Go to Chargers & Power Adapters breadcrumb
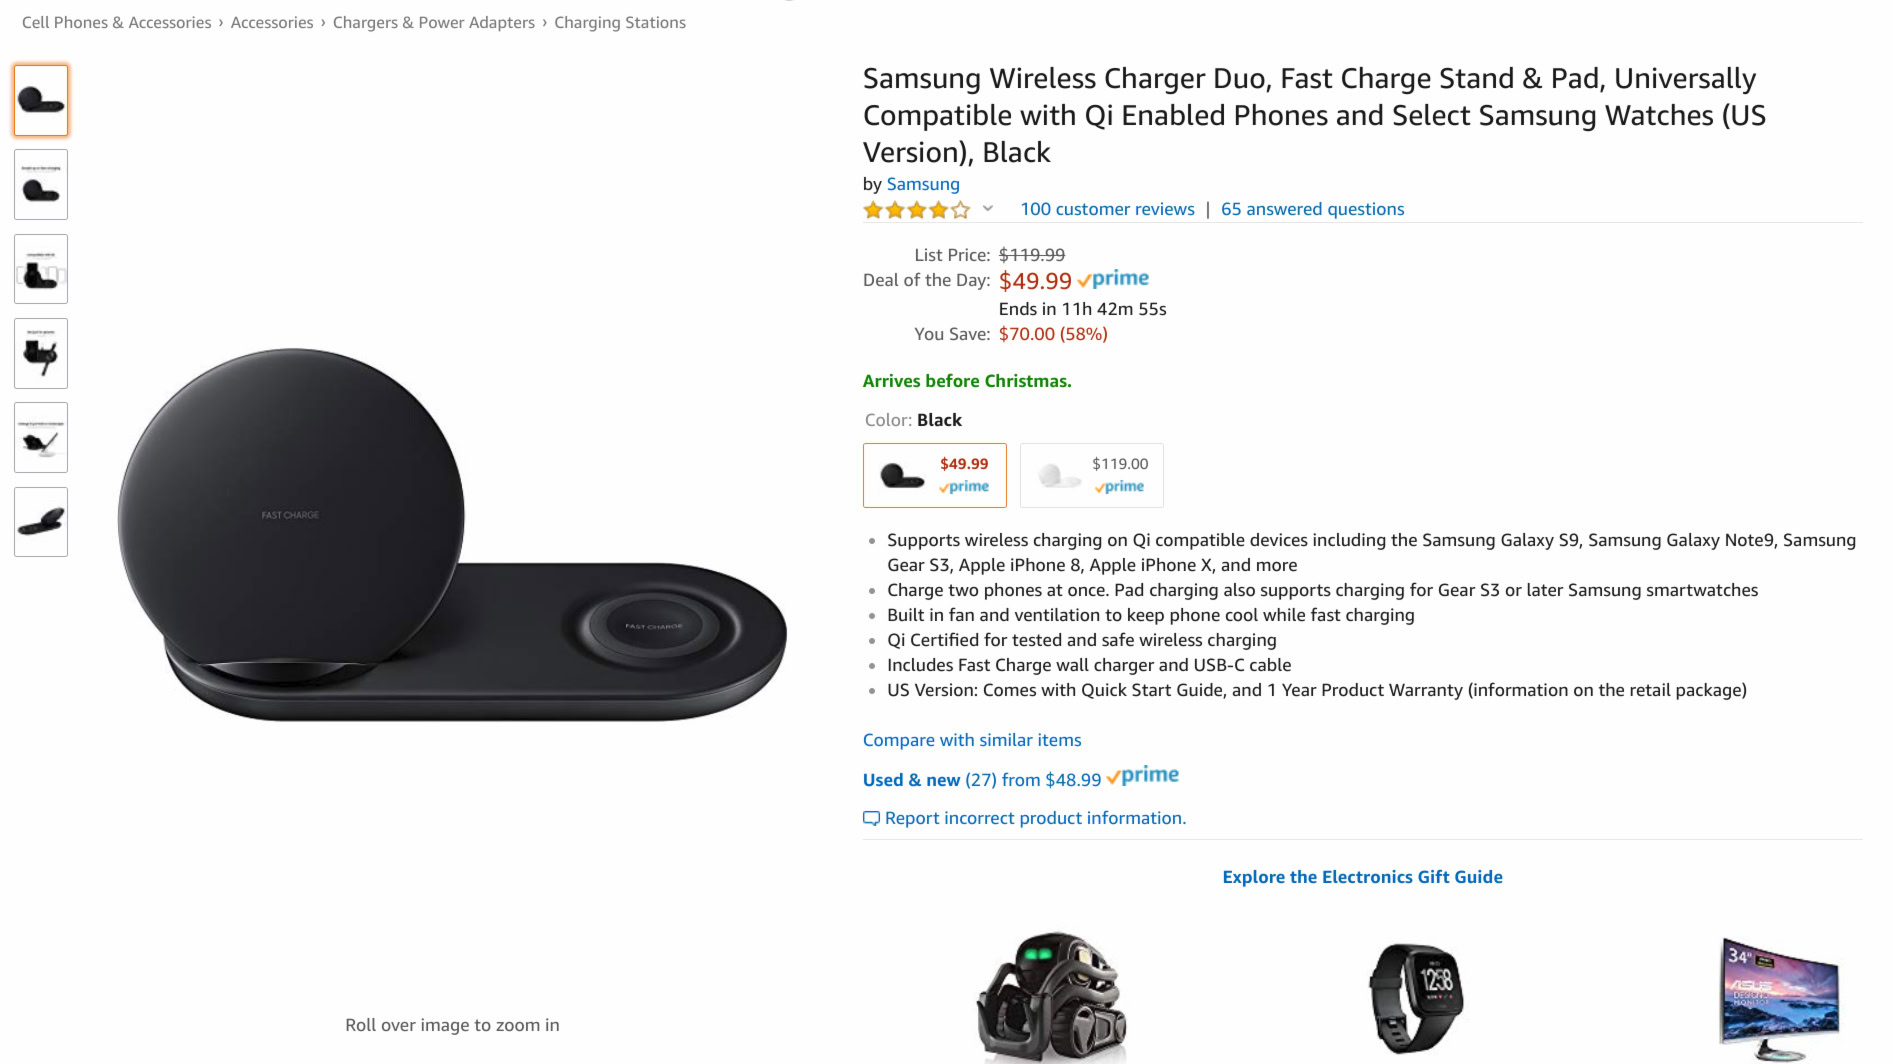Viewport: 1893px width, 1064px height. 434,22
